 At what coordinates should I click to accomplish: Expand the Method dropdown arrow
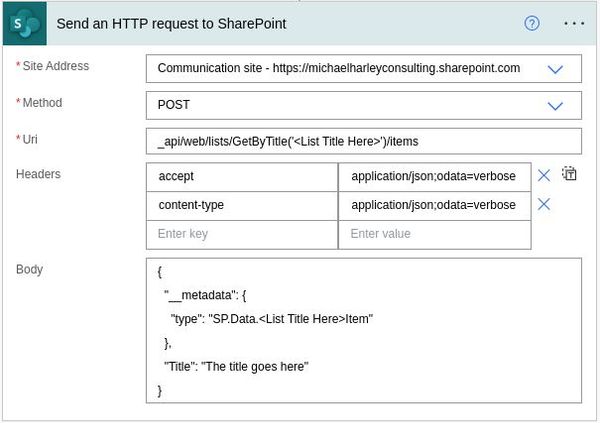pyautogui.click(x=555, y=106)
